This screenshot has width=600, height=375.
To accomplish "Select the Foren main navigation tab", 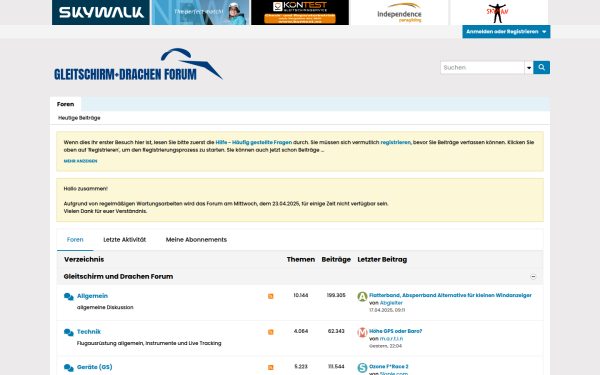I will [65, 104].
